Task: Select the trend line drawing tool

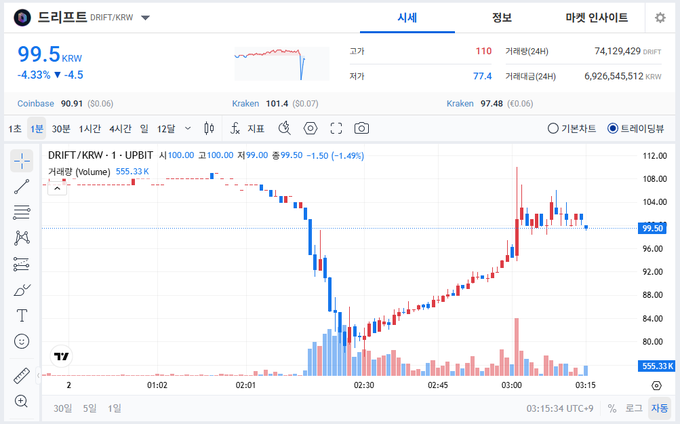Action: tap(21, 187)
